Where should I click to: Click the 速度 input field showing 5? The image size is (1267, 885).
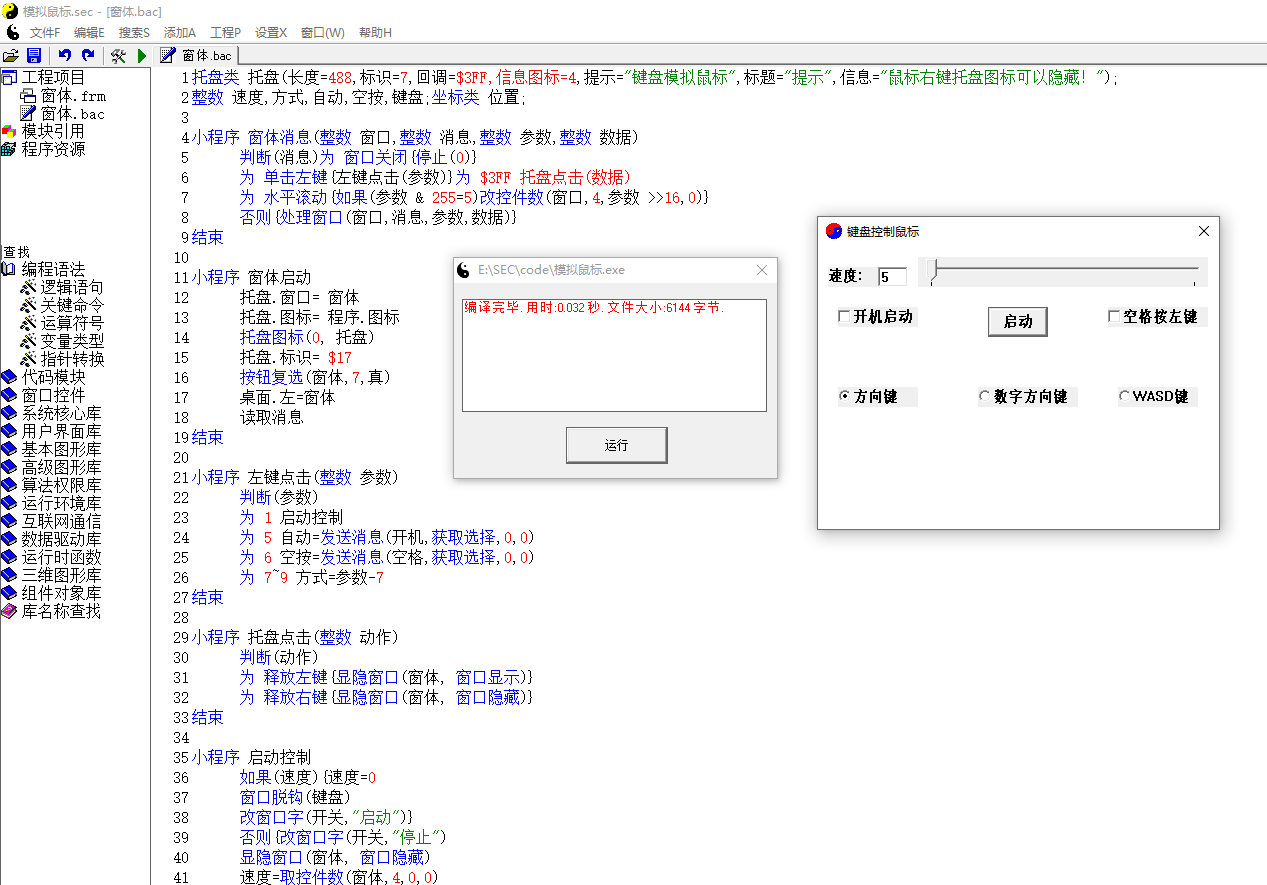892,277
